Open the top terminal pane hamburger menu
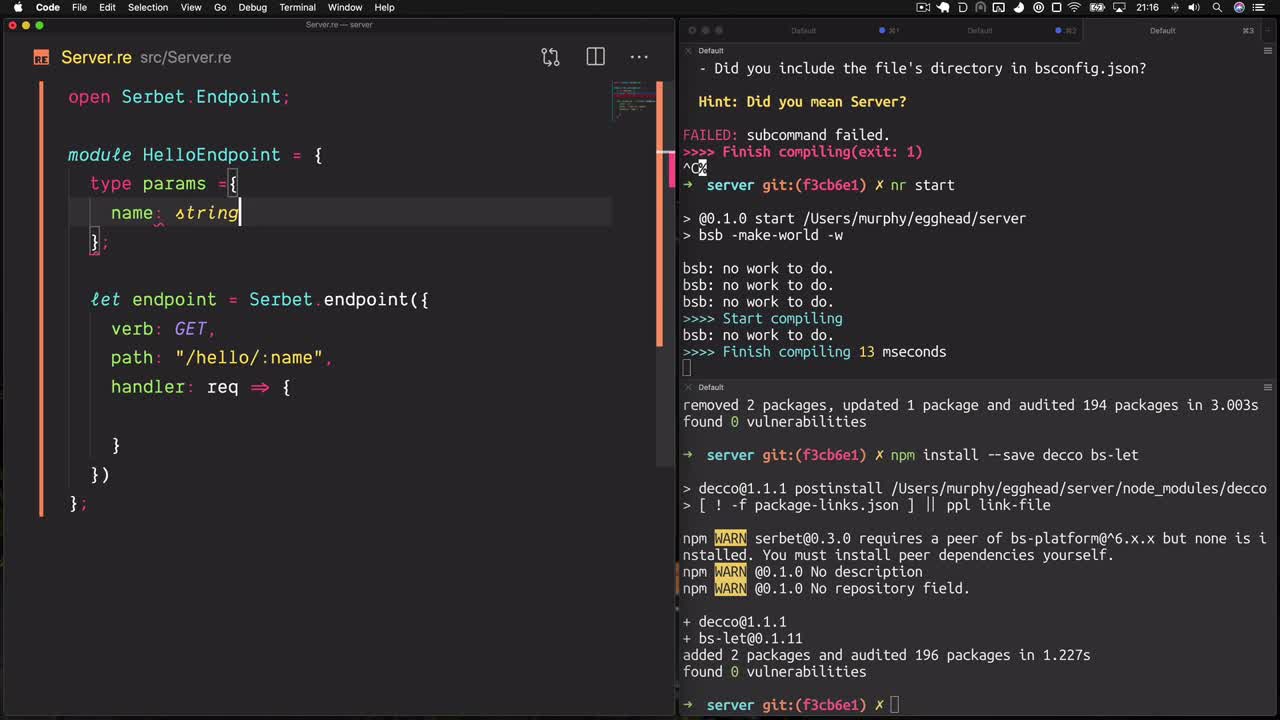Image resolution: width=1280 pixels, height=720 pixels. (x=1267, y=51)
